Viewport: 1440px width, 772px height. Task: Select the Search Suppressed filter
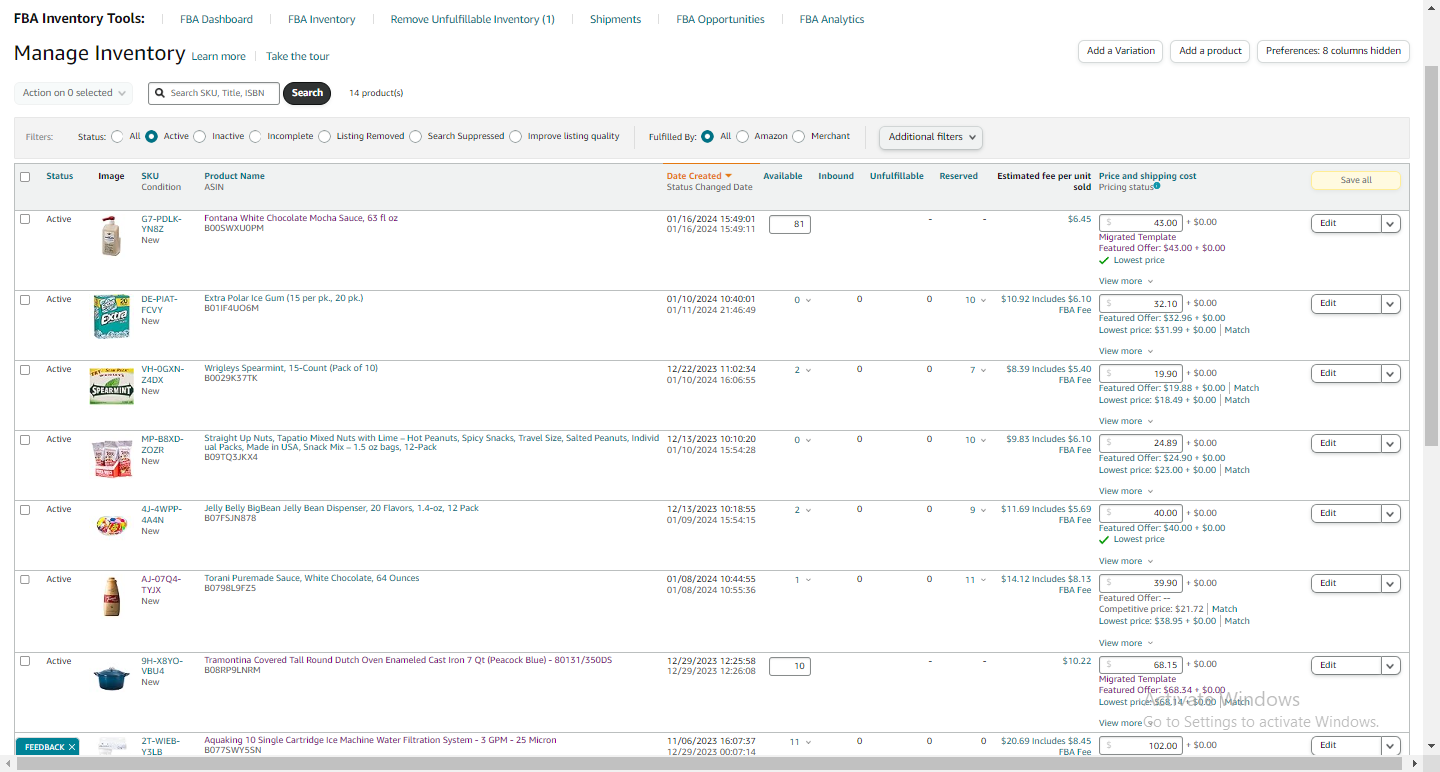pos(416,136)
